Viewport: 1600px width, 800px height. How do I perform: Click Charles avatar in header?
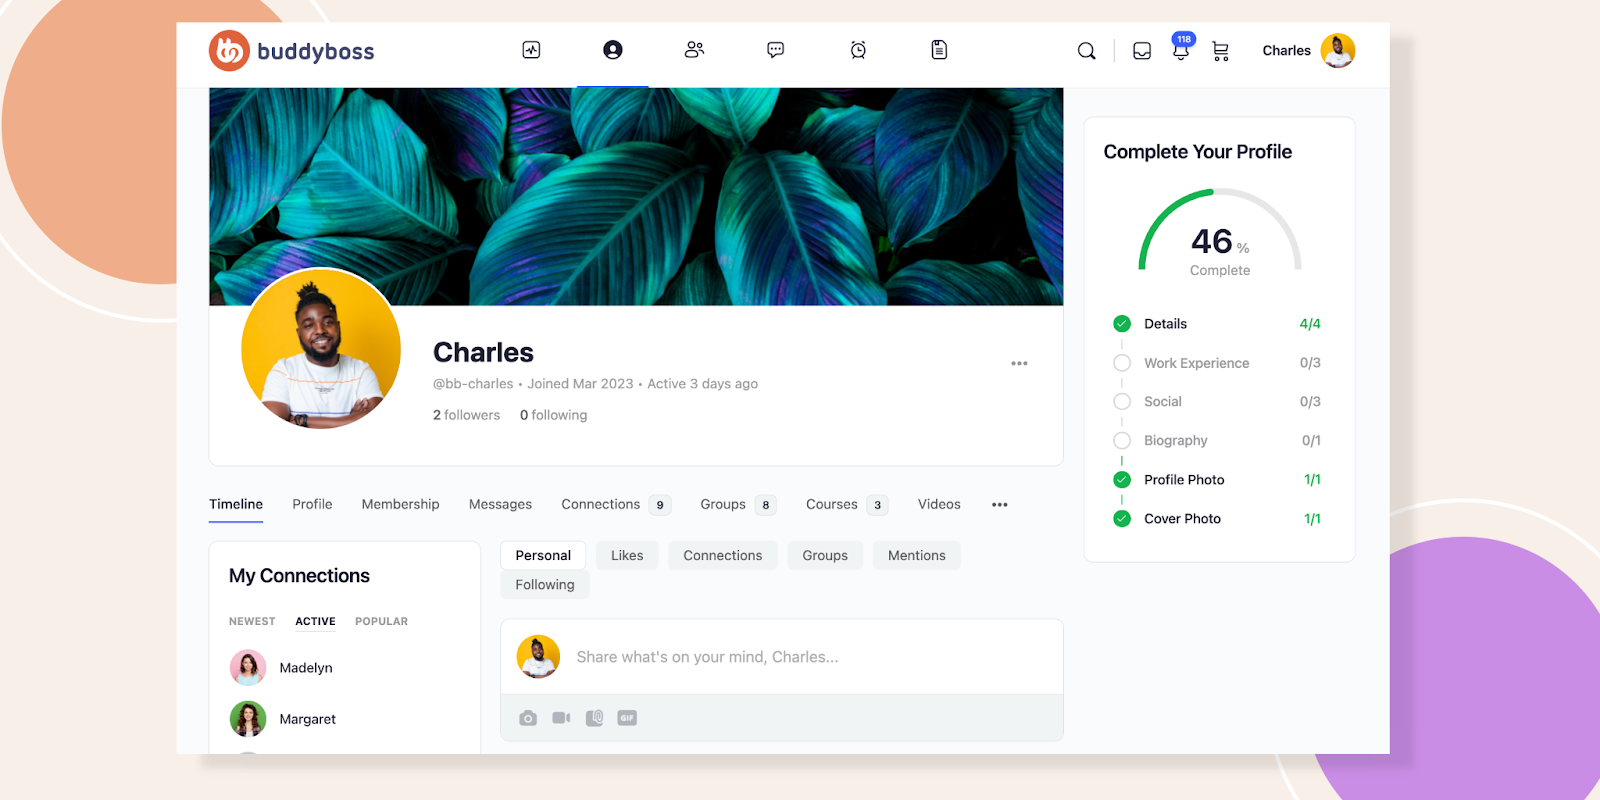(1338, 50)
